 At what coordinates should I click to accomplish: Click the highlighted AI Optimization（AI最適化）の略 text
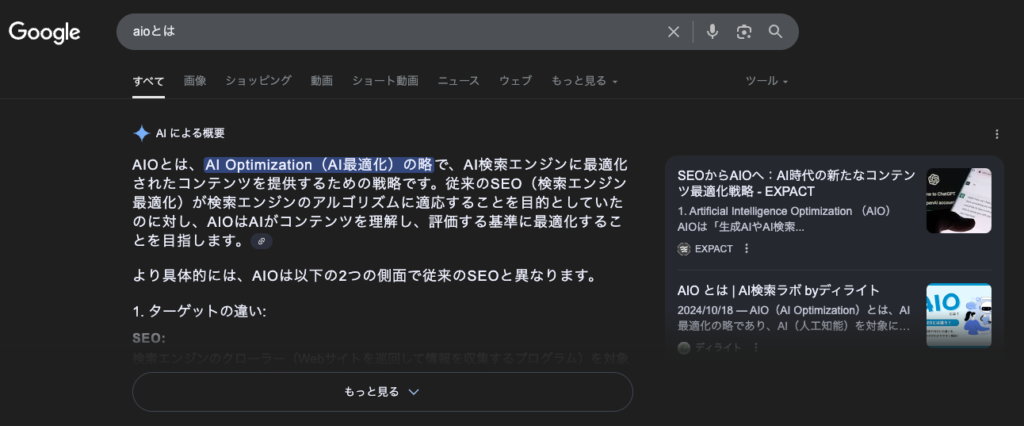pos(319,165)
